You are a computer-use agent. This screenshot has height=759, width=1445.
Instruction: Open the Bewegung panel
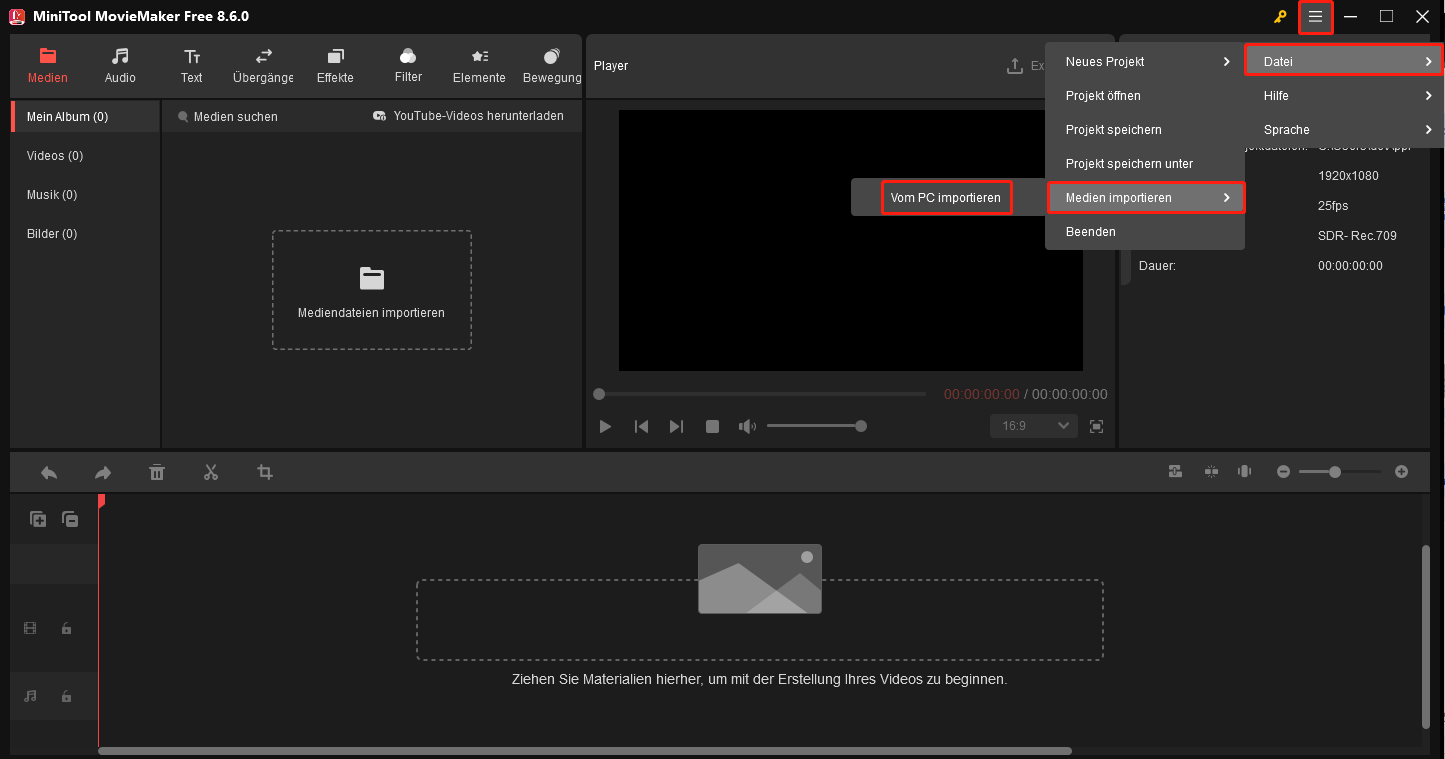[x=551, y=65]
